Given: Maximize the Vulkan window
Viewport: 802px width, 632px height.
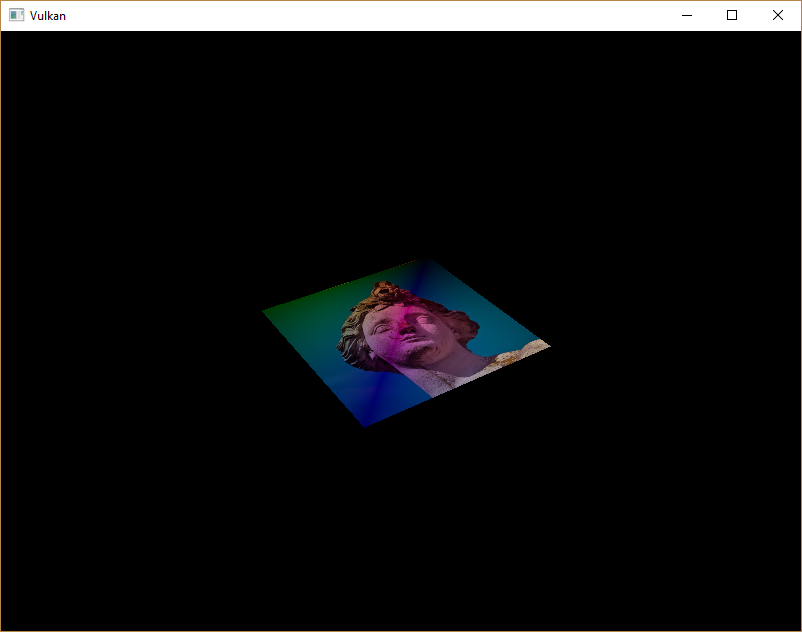Looking at the screenshot, I should 732,15.
